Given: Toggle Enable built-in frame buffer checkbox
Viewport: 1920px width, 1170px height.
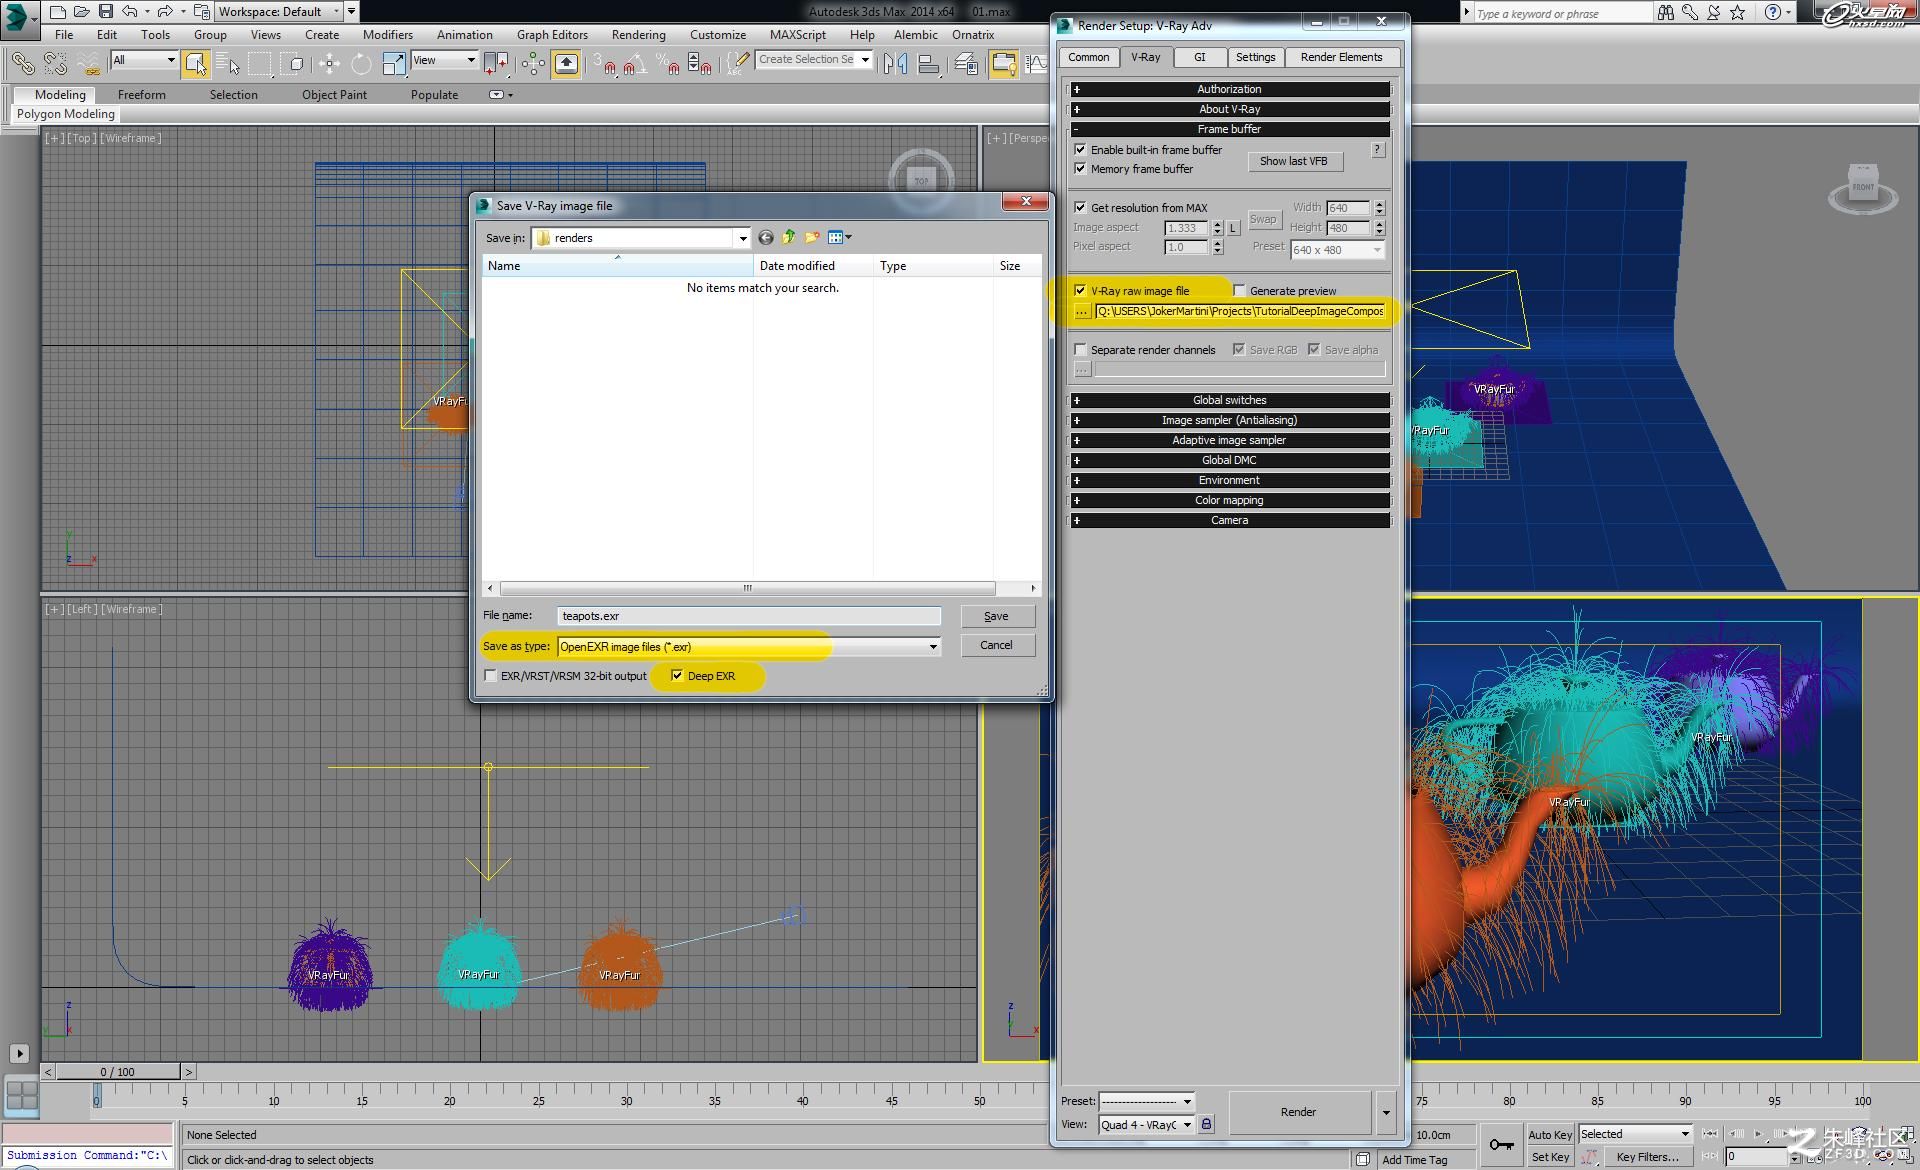Looking at the screenshot, I should tap(1080, 149).
